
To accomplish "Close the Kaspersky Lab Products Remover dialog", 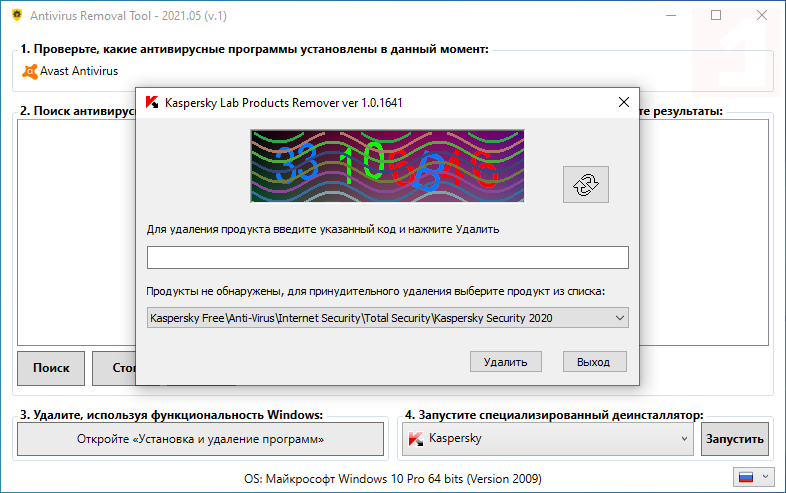I will click(x=624, y=102).
